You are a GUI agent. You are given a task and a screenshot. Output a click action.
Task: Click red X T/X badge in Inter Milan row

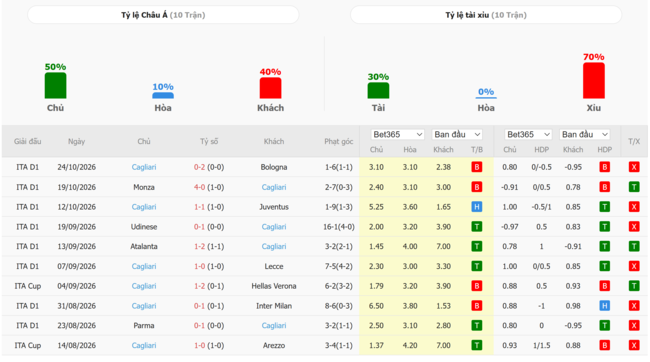click(x=634, y=306)
